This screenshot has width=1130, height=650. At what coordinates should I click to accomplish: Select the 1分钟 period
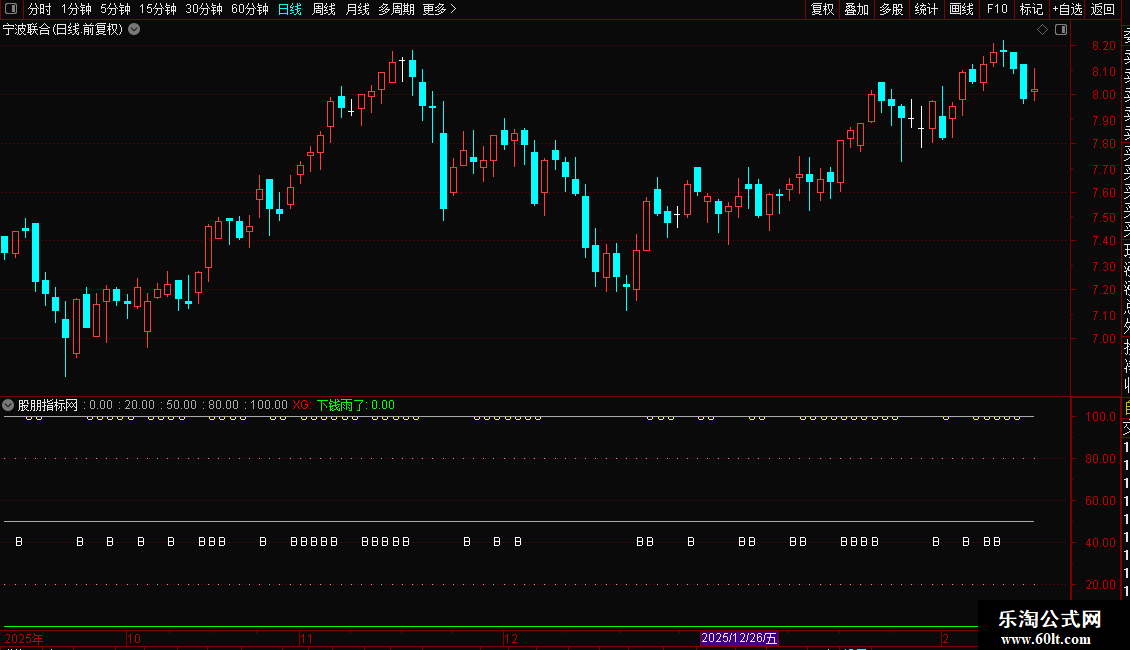click(76, 9)
